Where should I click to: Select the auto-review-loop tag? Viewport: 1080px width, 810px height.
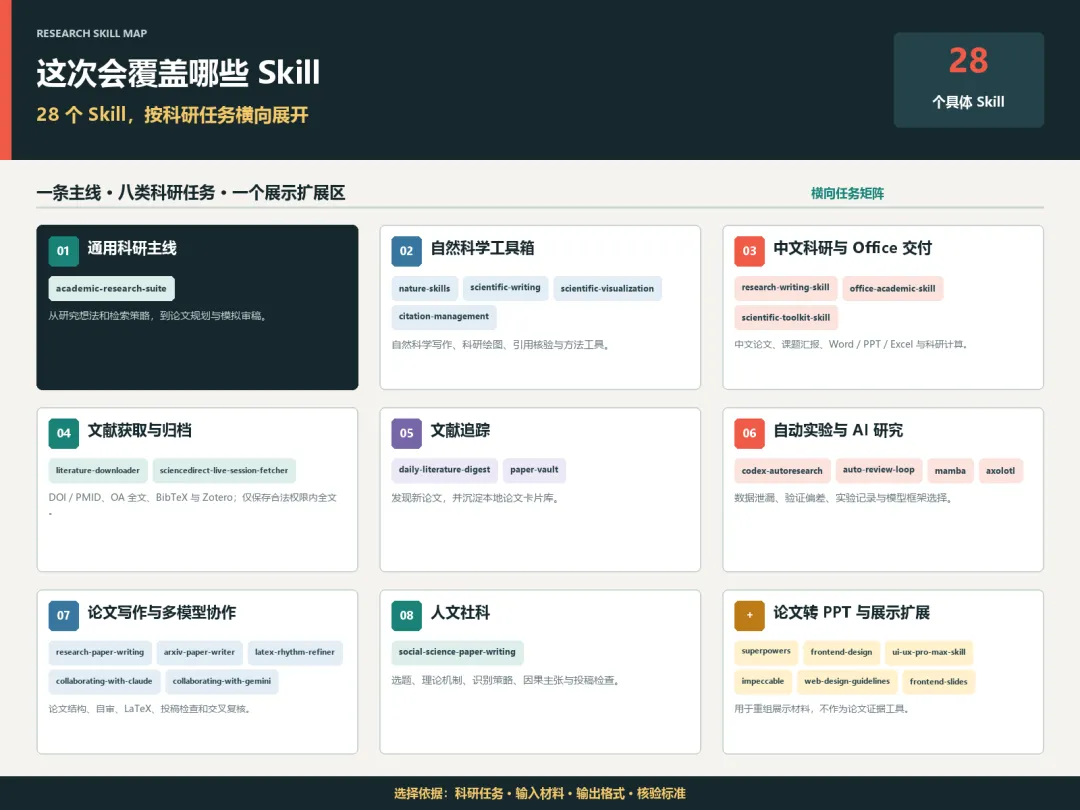[x=879, y=470]
